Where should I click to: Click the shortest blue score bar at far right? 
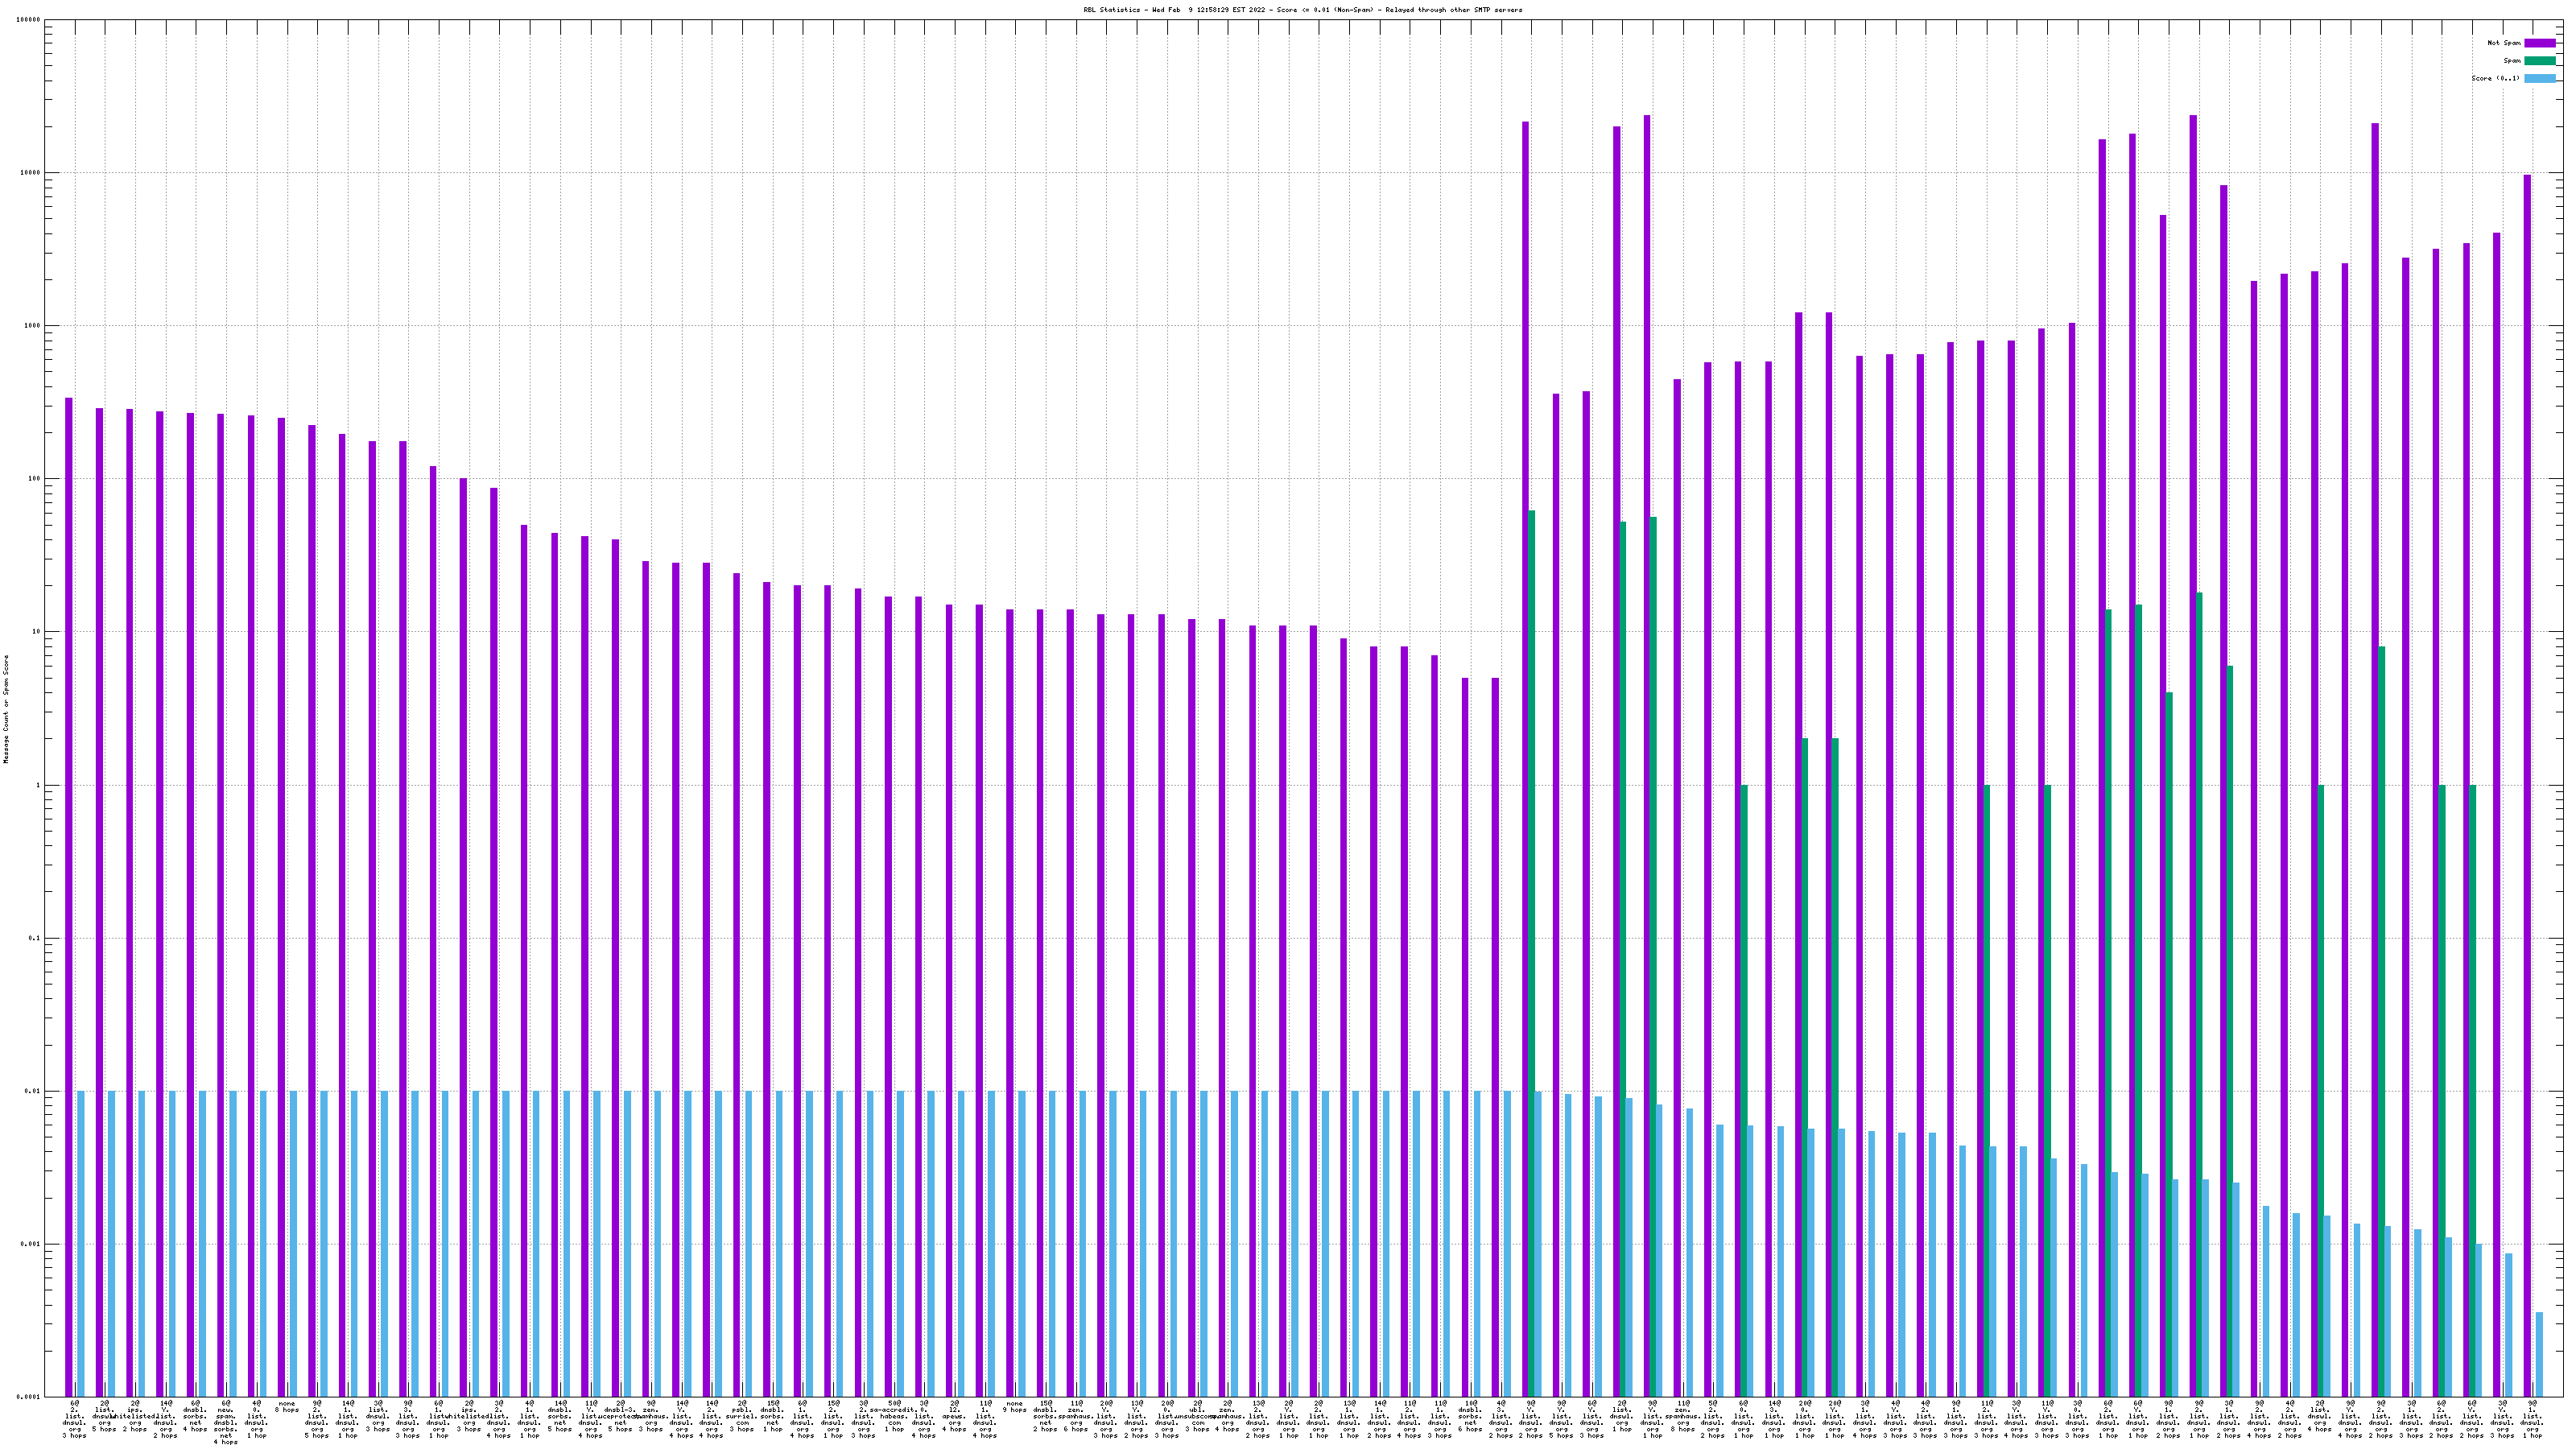[x=2539, y=1354]
